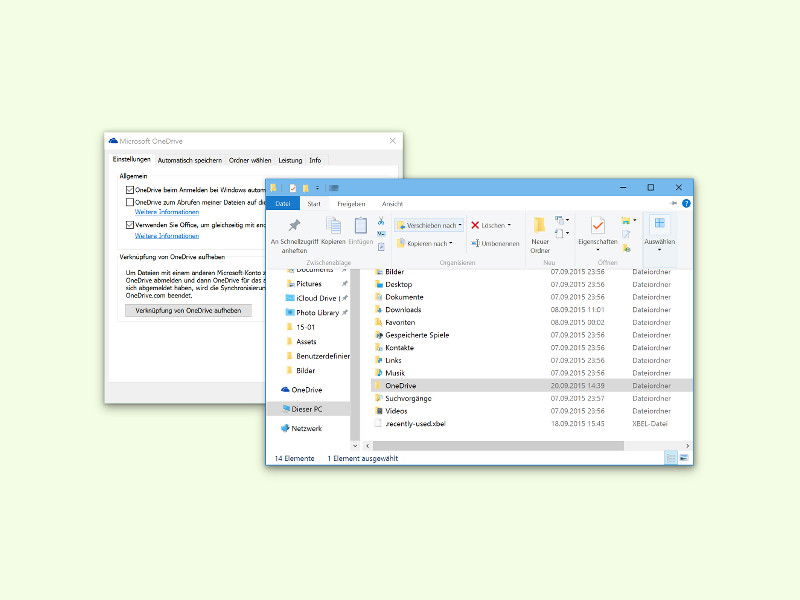Click the navigation pane scroll down arrow
800x600 pixels.
tap(355, 446)
